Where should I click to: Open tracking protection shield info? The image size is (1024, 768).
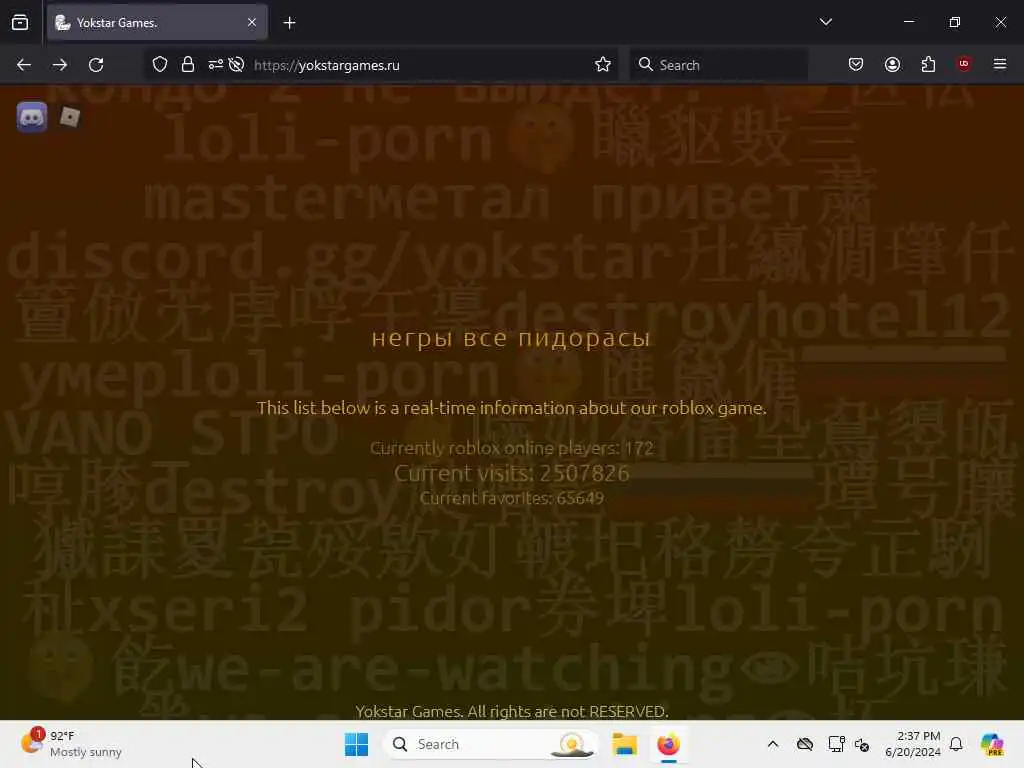coord(160,65)
